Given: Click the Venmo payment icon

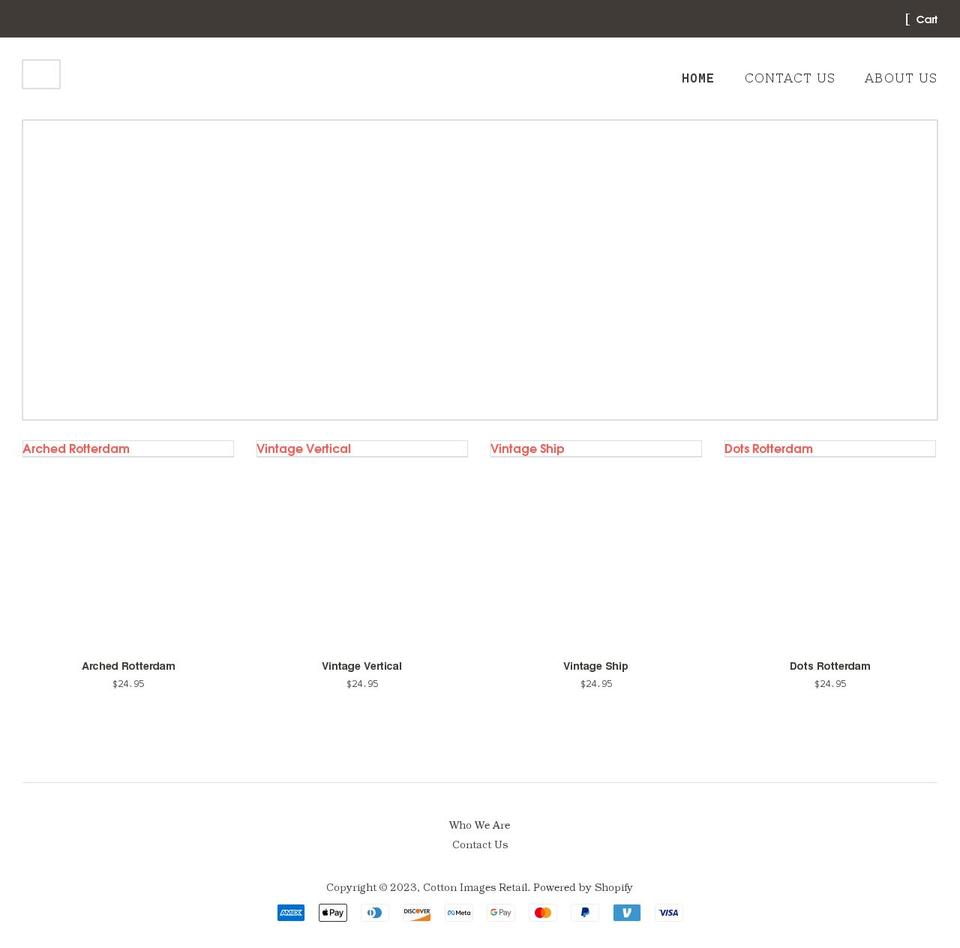Looking at the screenshot, I should pos(626,912).
